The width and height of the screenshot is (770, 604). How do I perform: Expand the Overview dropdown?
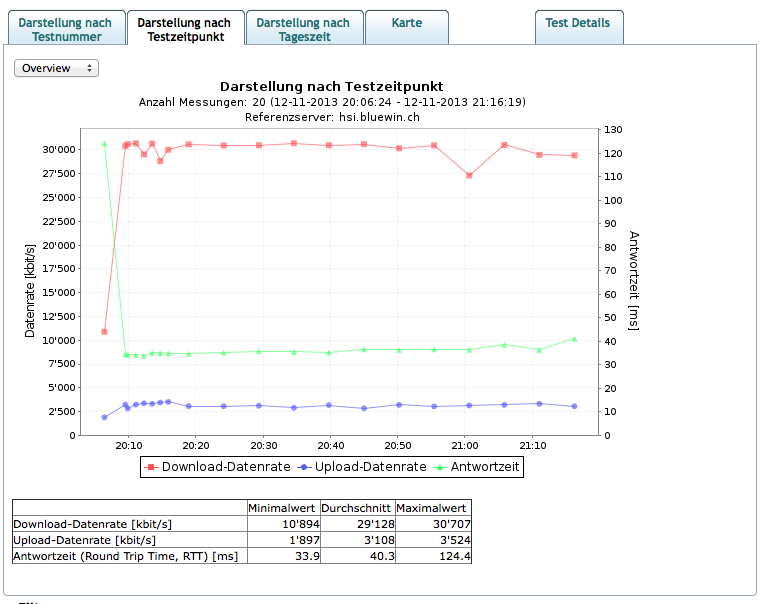[56, 68]
